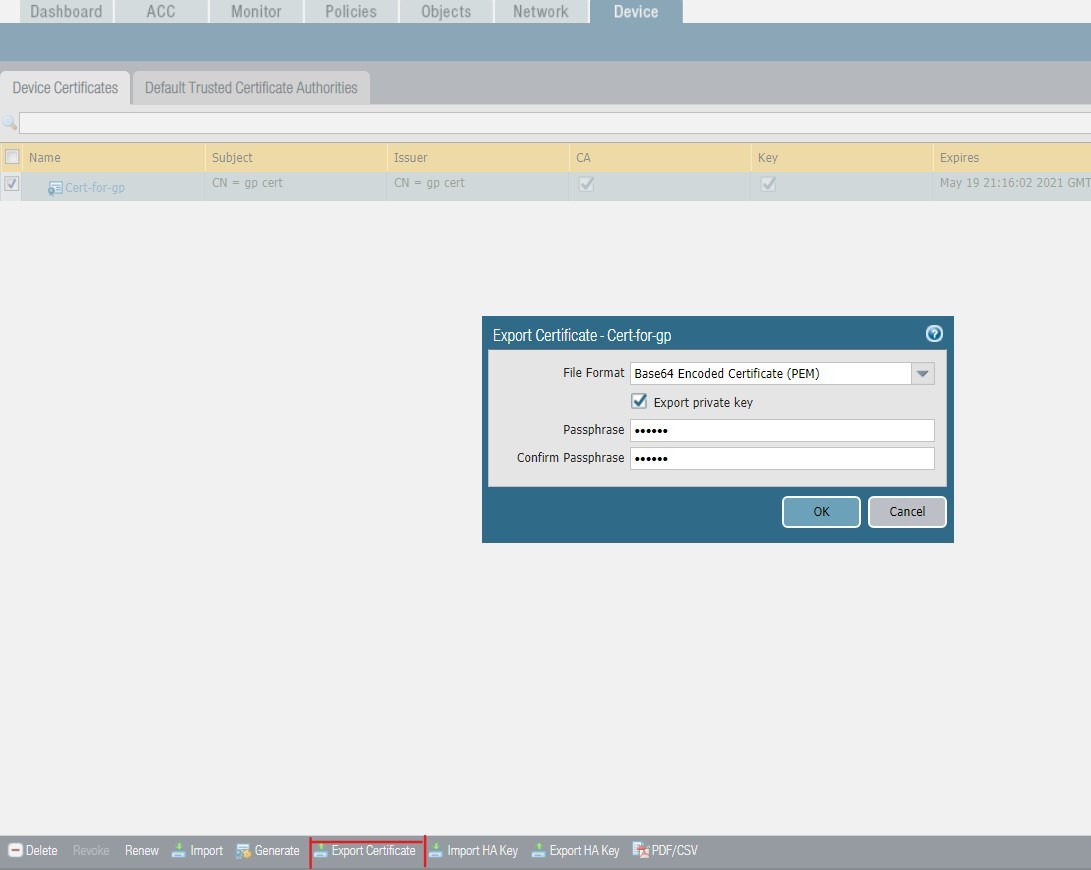Image resolution: width=1091 pixels, height=870 pixels.
Task: Switch to the Network tab
Action: pos(540,11)
